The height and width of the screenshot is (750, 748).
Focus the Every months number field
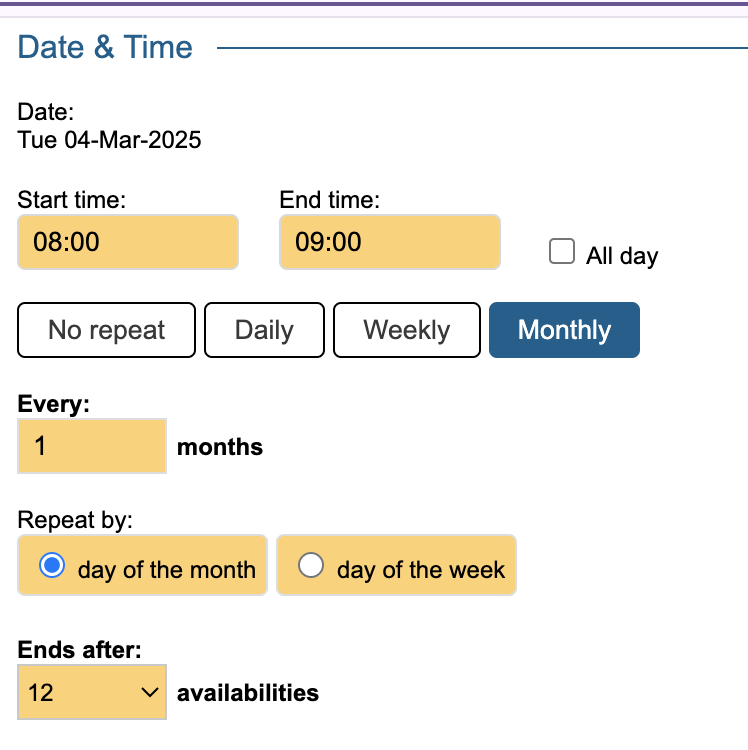pos(91,446)
